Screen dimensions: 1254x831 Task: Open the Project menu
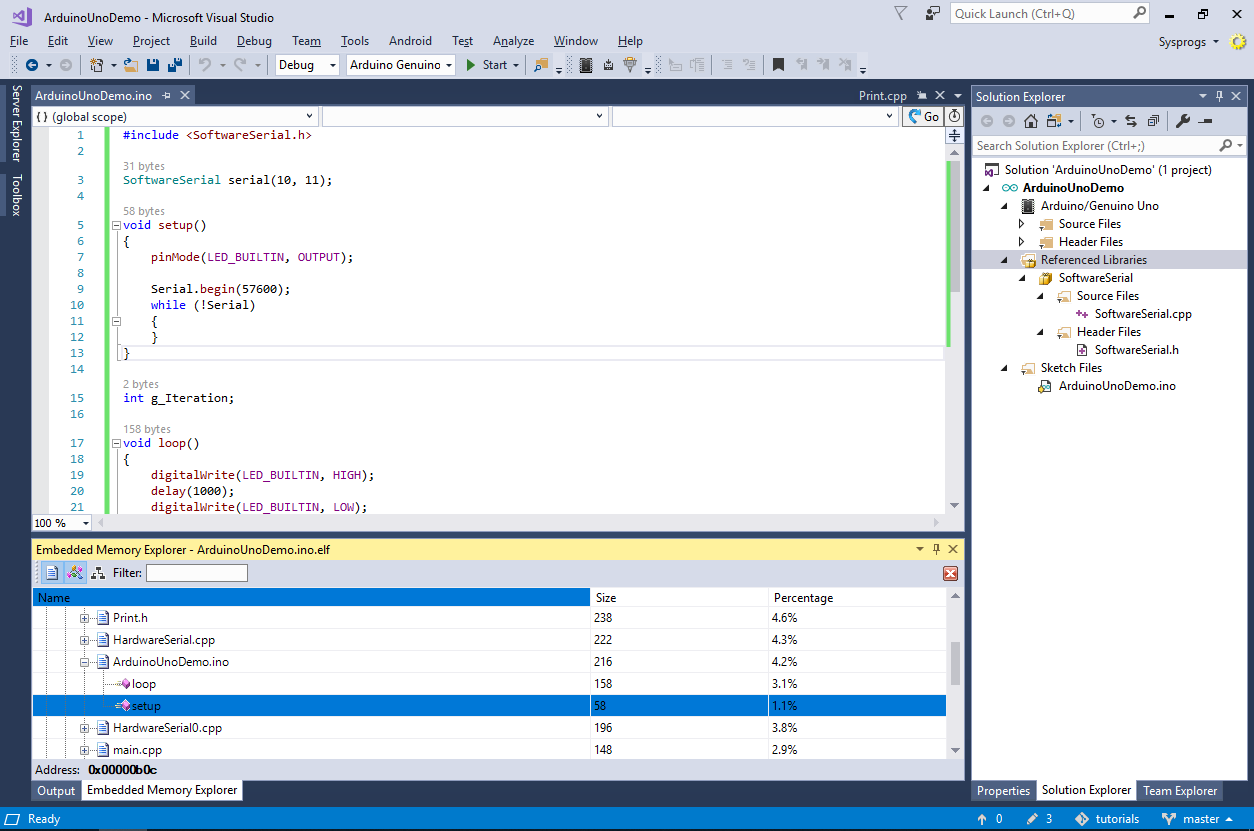(x=151, y=41)
